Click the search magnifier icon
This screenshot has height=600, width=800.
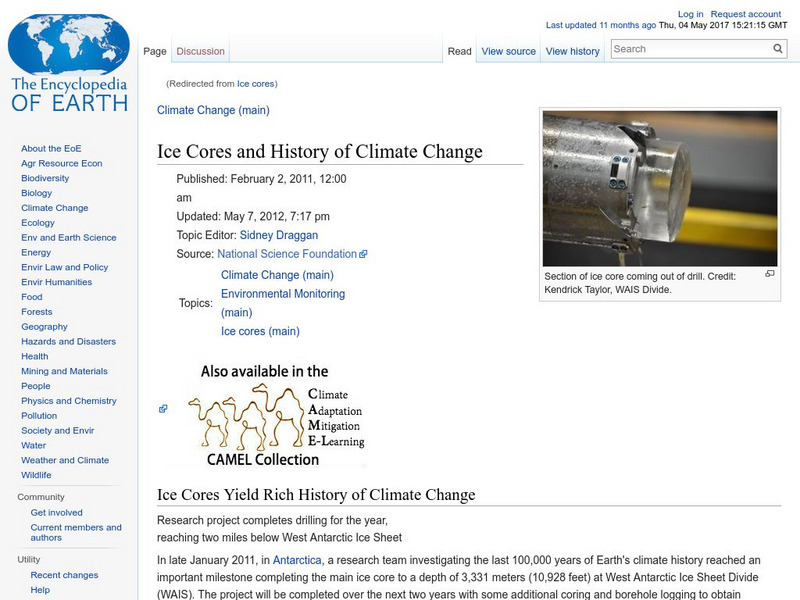pos(778,48)
